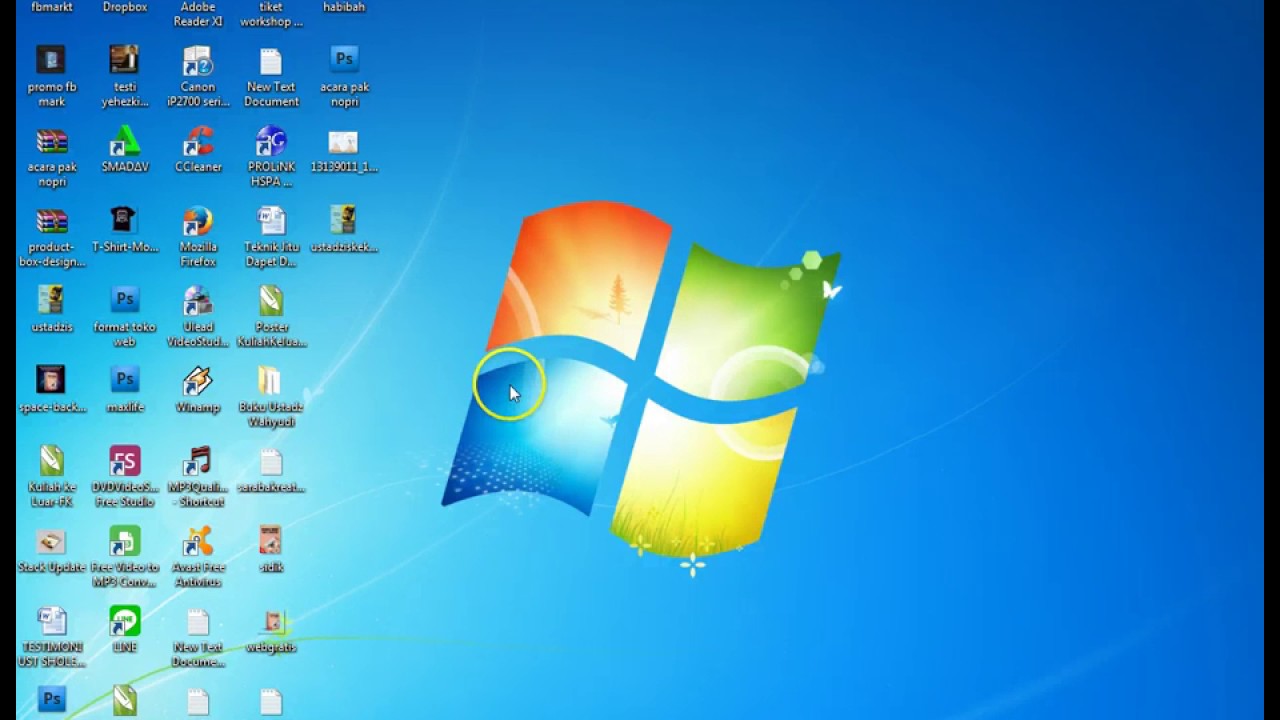The height and width of the screenshot is (720, 1280).
Task: Launch the LINE messenger shortcut
Action: [124, 621]
